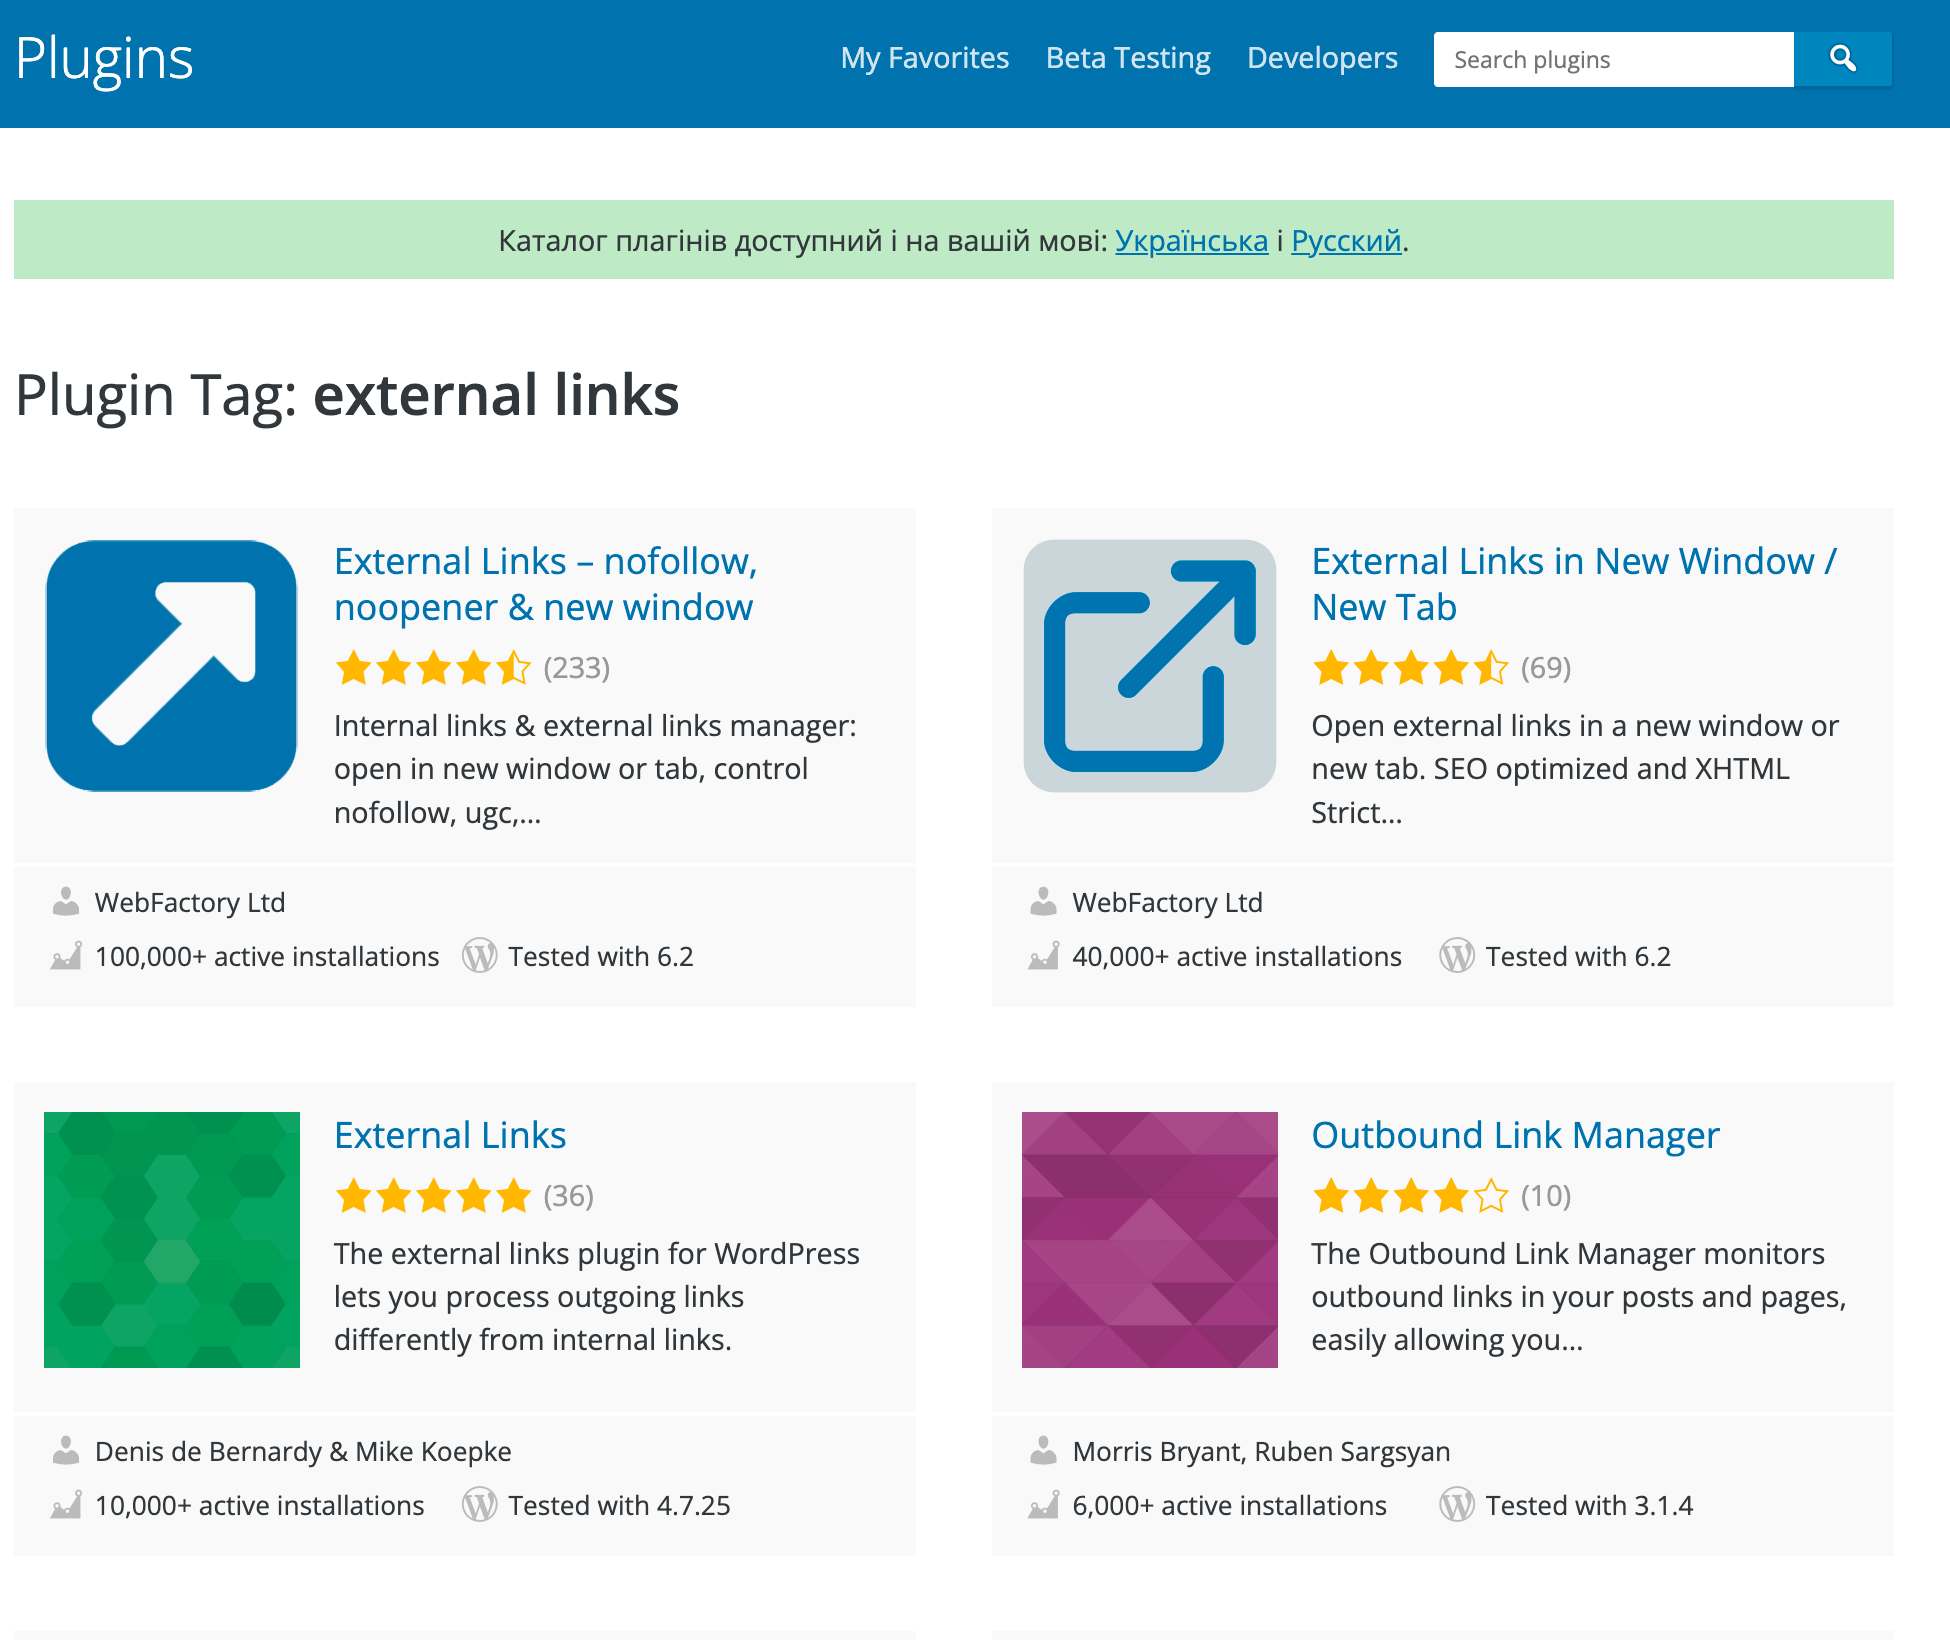
Task: Click "40,000+ active installations" text
Action: tap(1237, 957)
